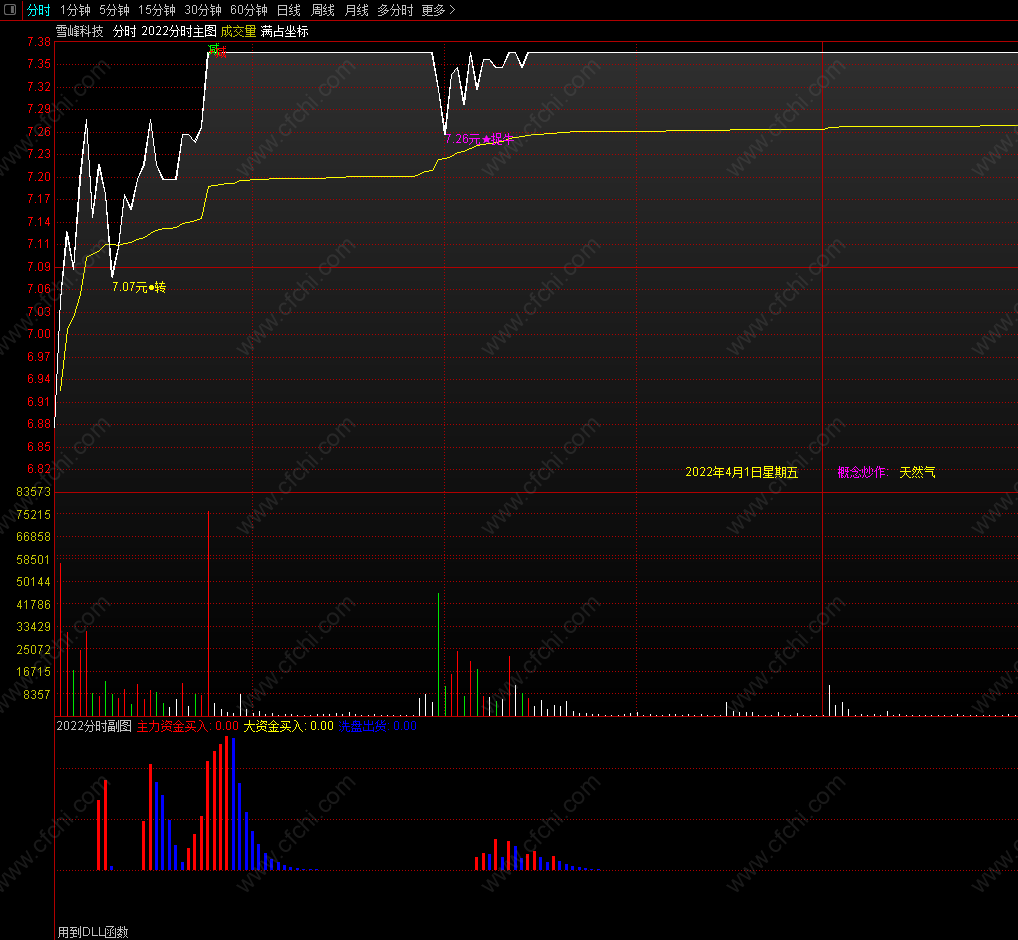Image resolution: width=1018 pixels, height=940 pixels.
Task: Click the tallest red volume bar
Action: click(x=208, y=613)
